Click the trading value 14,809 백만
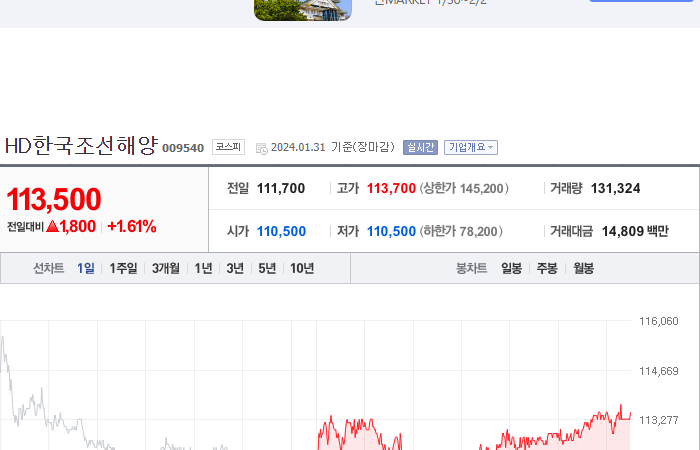The height and width of the screenshot is (450, 700). (635, 231)
